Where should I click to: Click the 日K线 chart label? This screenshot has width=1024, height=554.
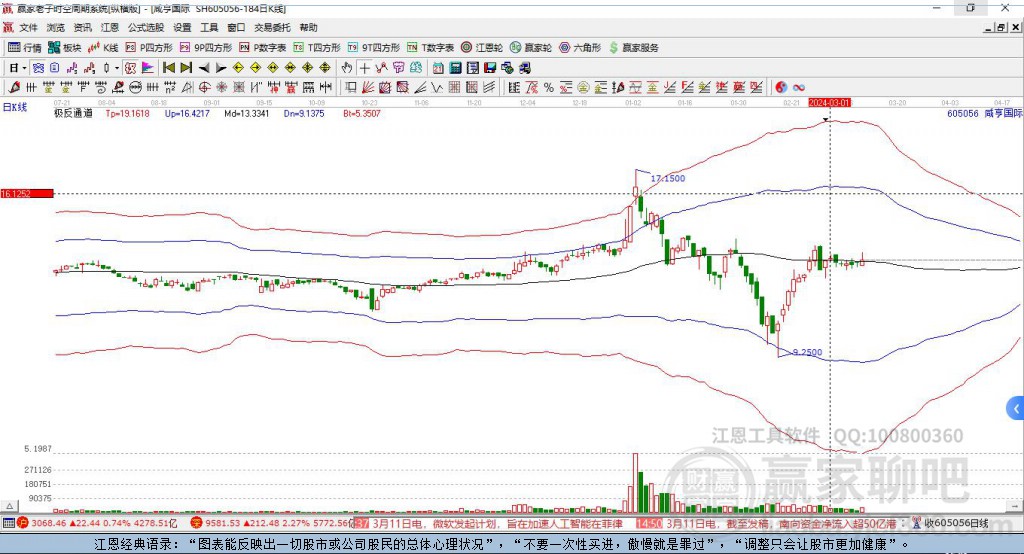coord(15,107)
